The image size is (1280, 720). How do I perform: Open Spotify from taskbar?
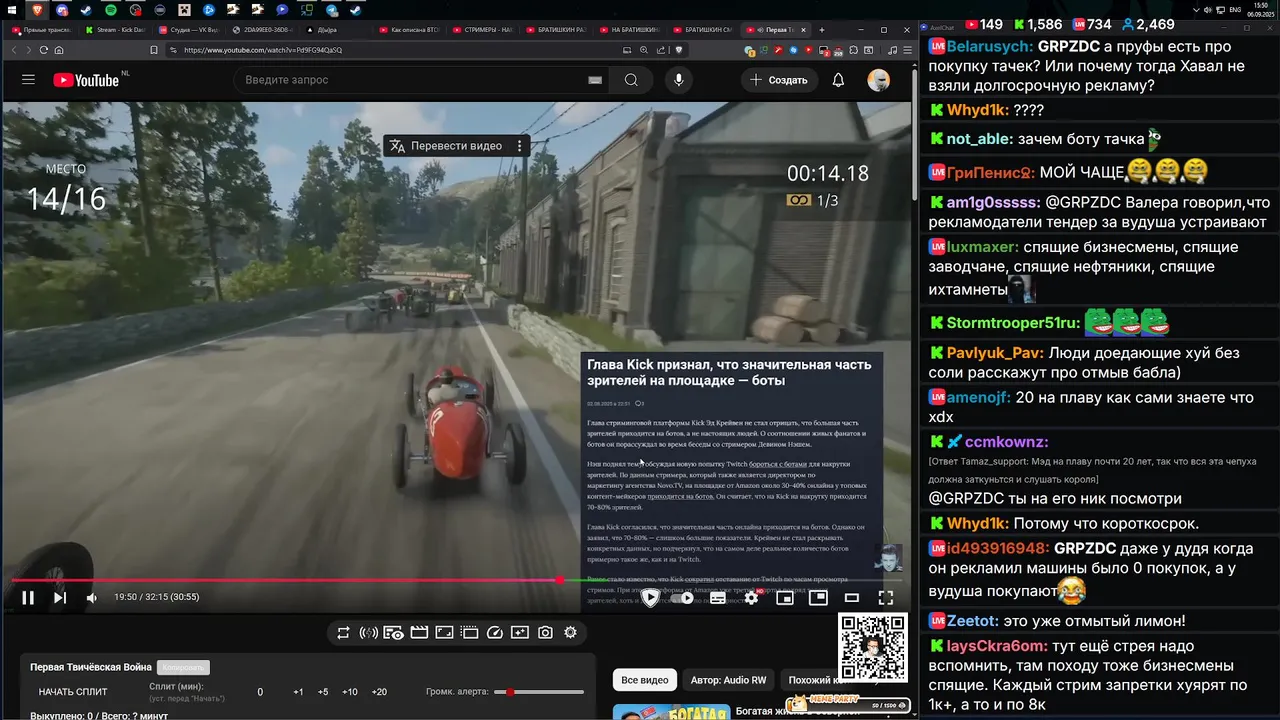click(x=110, y=9)
